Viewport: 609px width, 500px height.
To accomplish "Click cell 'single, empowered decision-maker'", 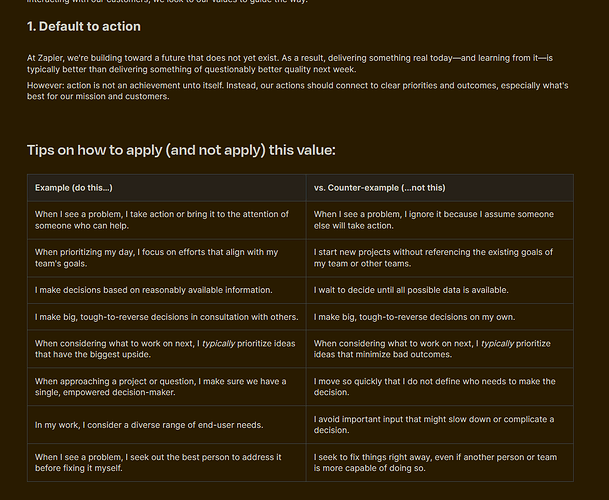I will 167,387.
